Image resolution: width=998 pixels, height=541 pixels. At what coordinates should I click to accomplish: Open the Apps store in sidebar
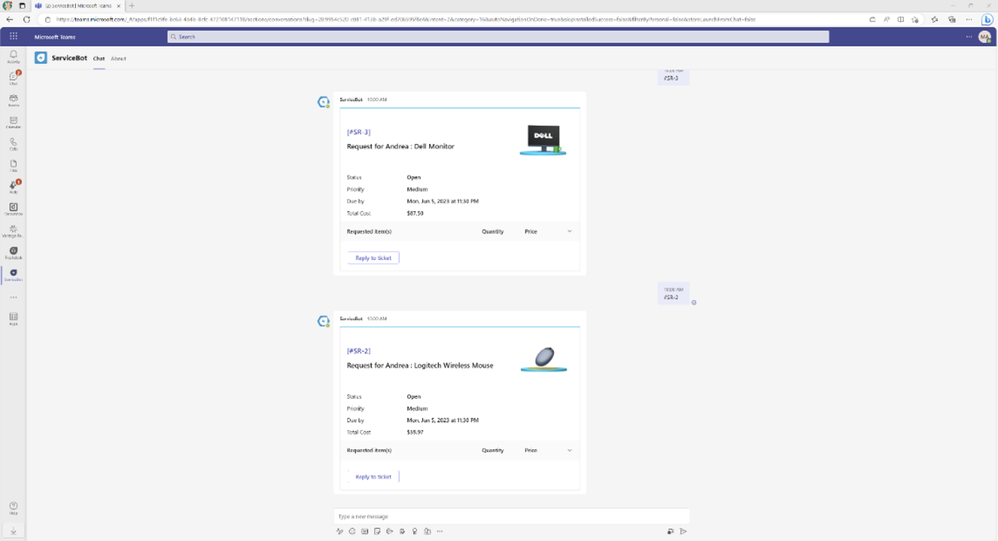13,318
